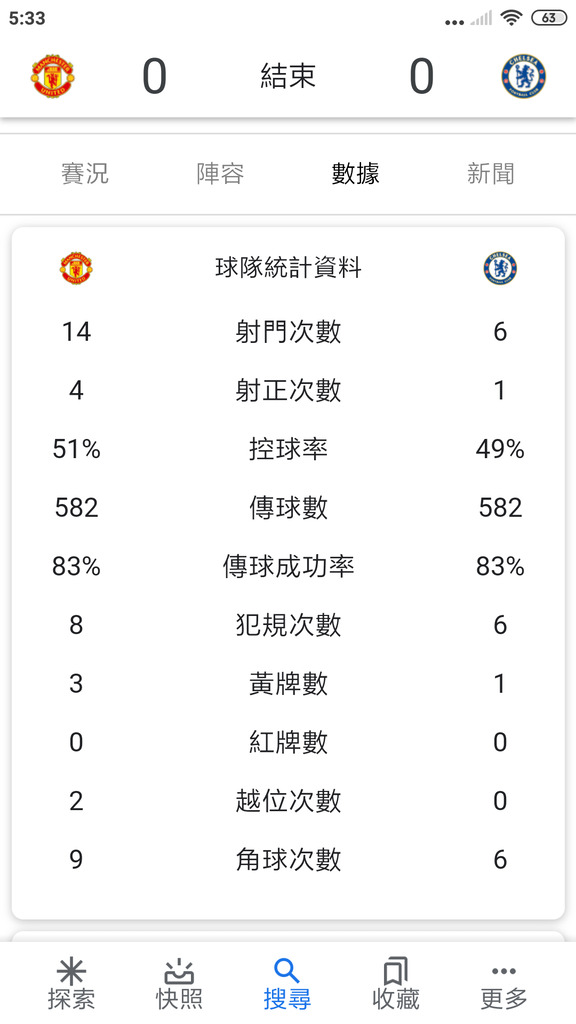Select the 射門次數 shots row
Viewport: 576px width, 1024px height.
click(288, 332)
